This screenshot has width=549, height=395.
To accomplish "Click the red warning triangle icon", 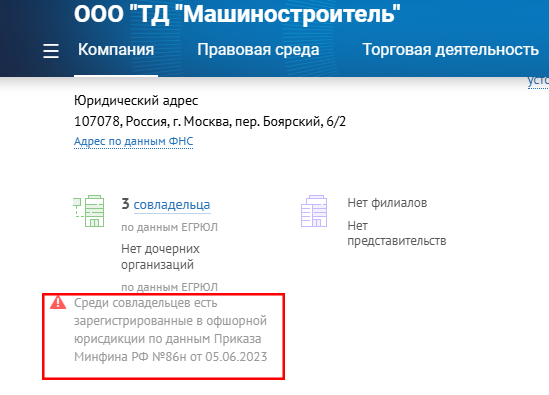I will tap(58, 302).
